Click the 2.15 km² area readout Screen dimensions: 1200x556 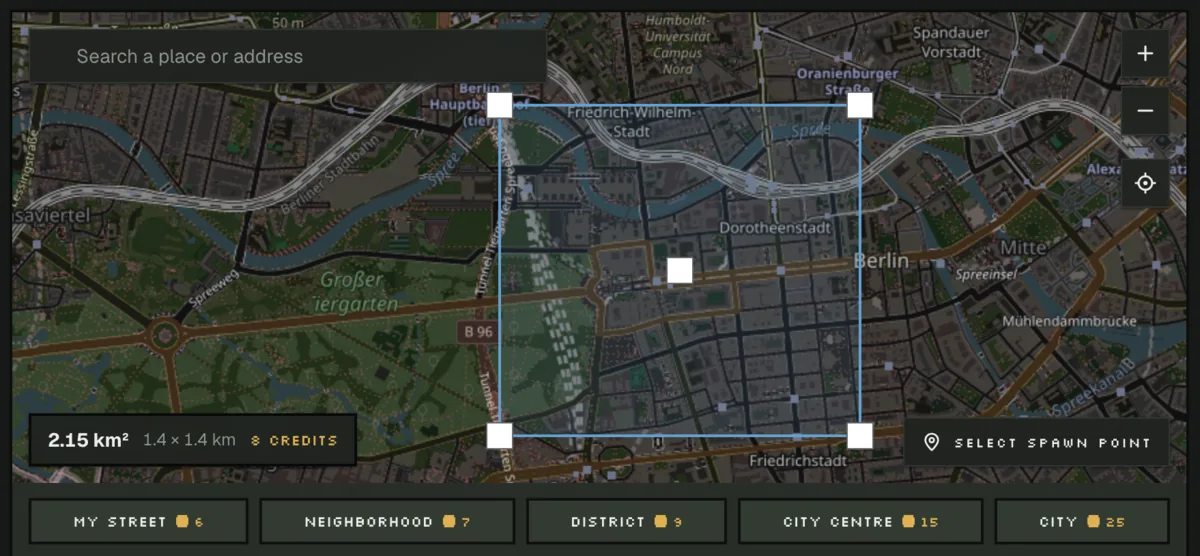[x=88, y=440]
